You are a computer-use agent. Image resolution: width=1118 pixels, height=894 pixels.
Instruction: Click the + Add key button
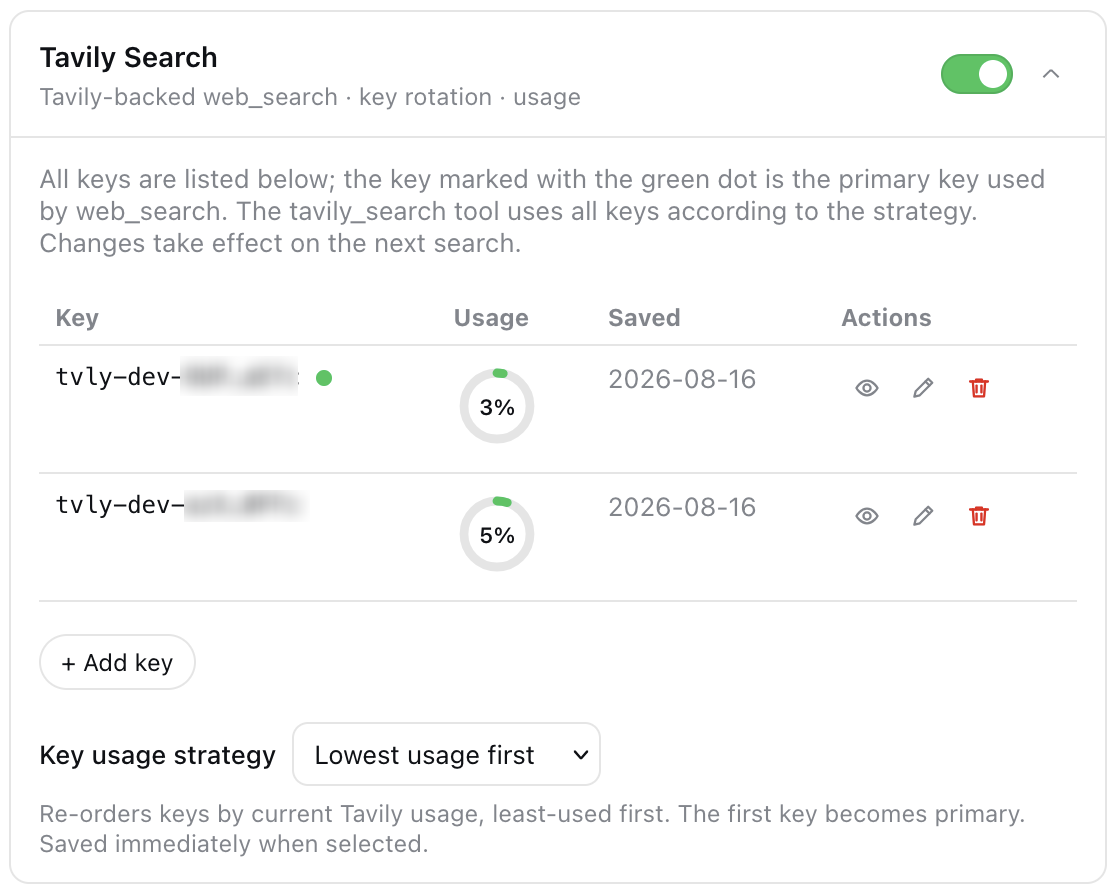tap(117, 662)
